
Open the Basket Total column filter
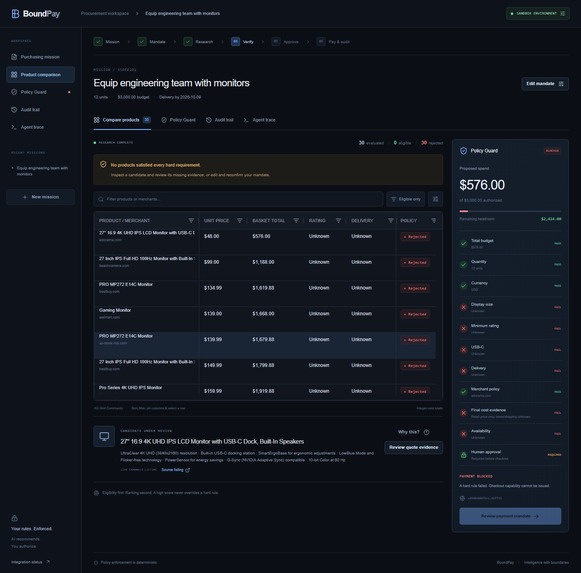coord(296,221)
